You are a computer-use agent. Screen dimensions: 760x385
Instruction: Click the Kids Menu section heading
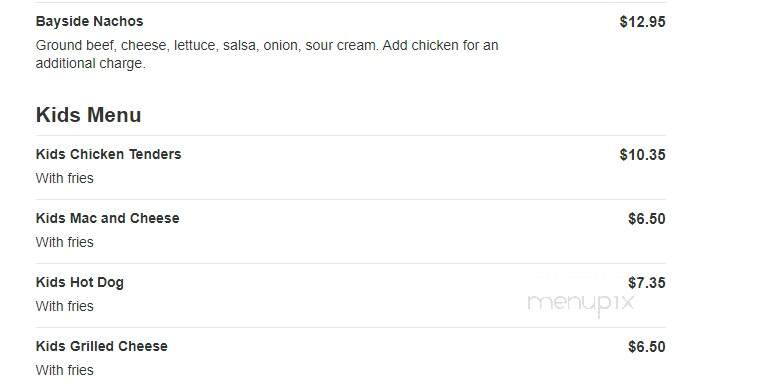[x=89, y=115]
